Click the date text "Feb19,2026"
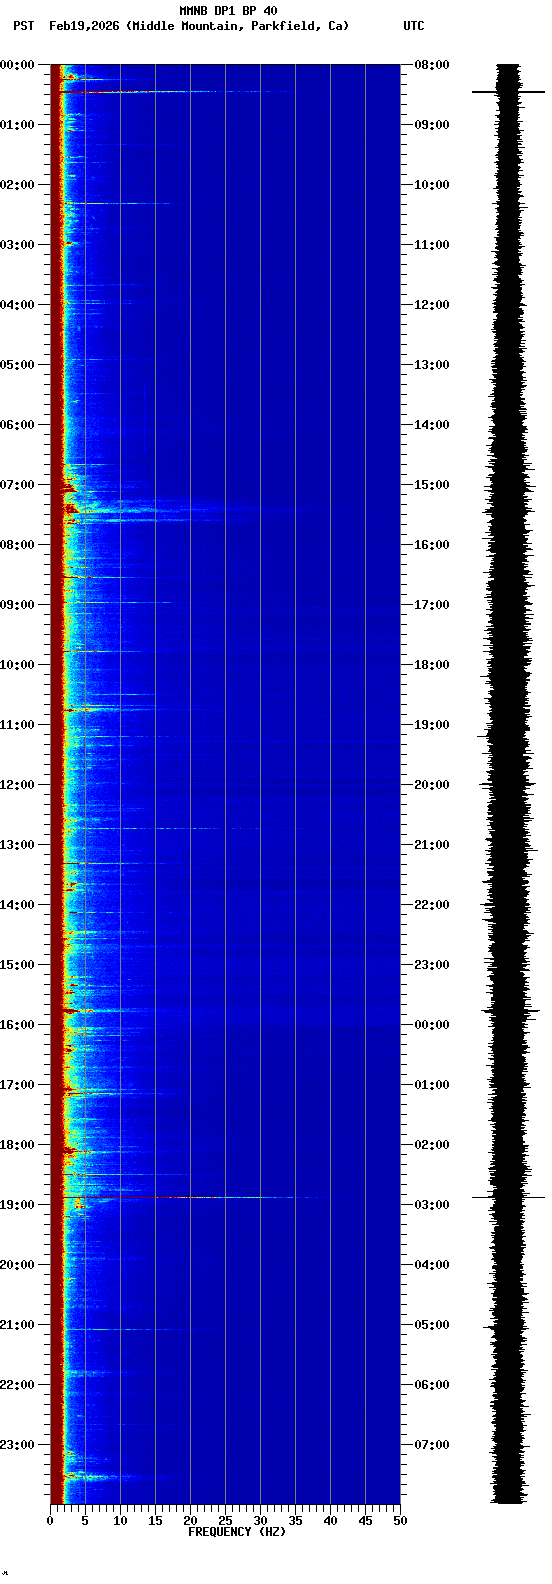 click(x=83, y=26)
